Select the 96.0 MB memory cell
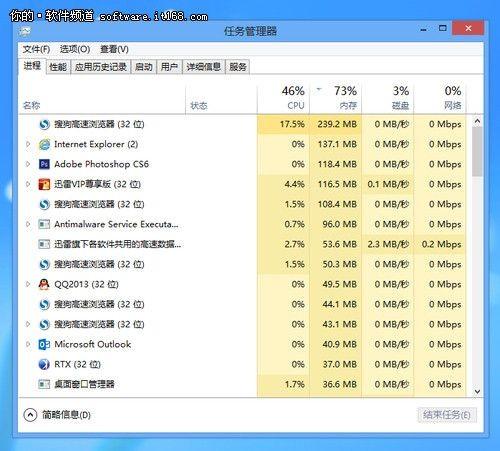The image size is (500, 451). pos(336,224)
